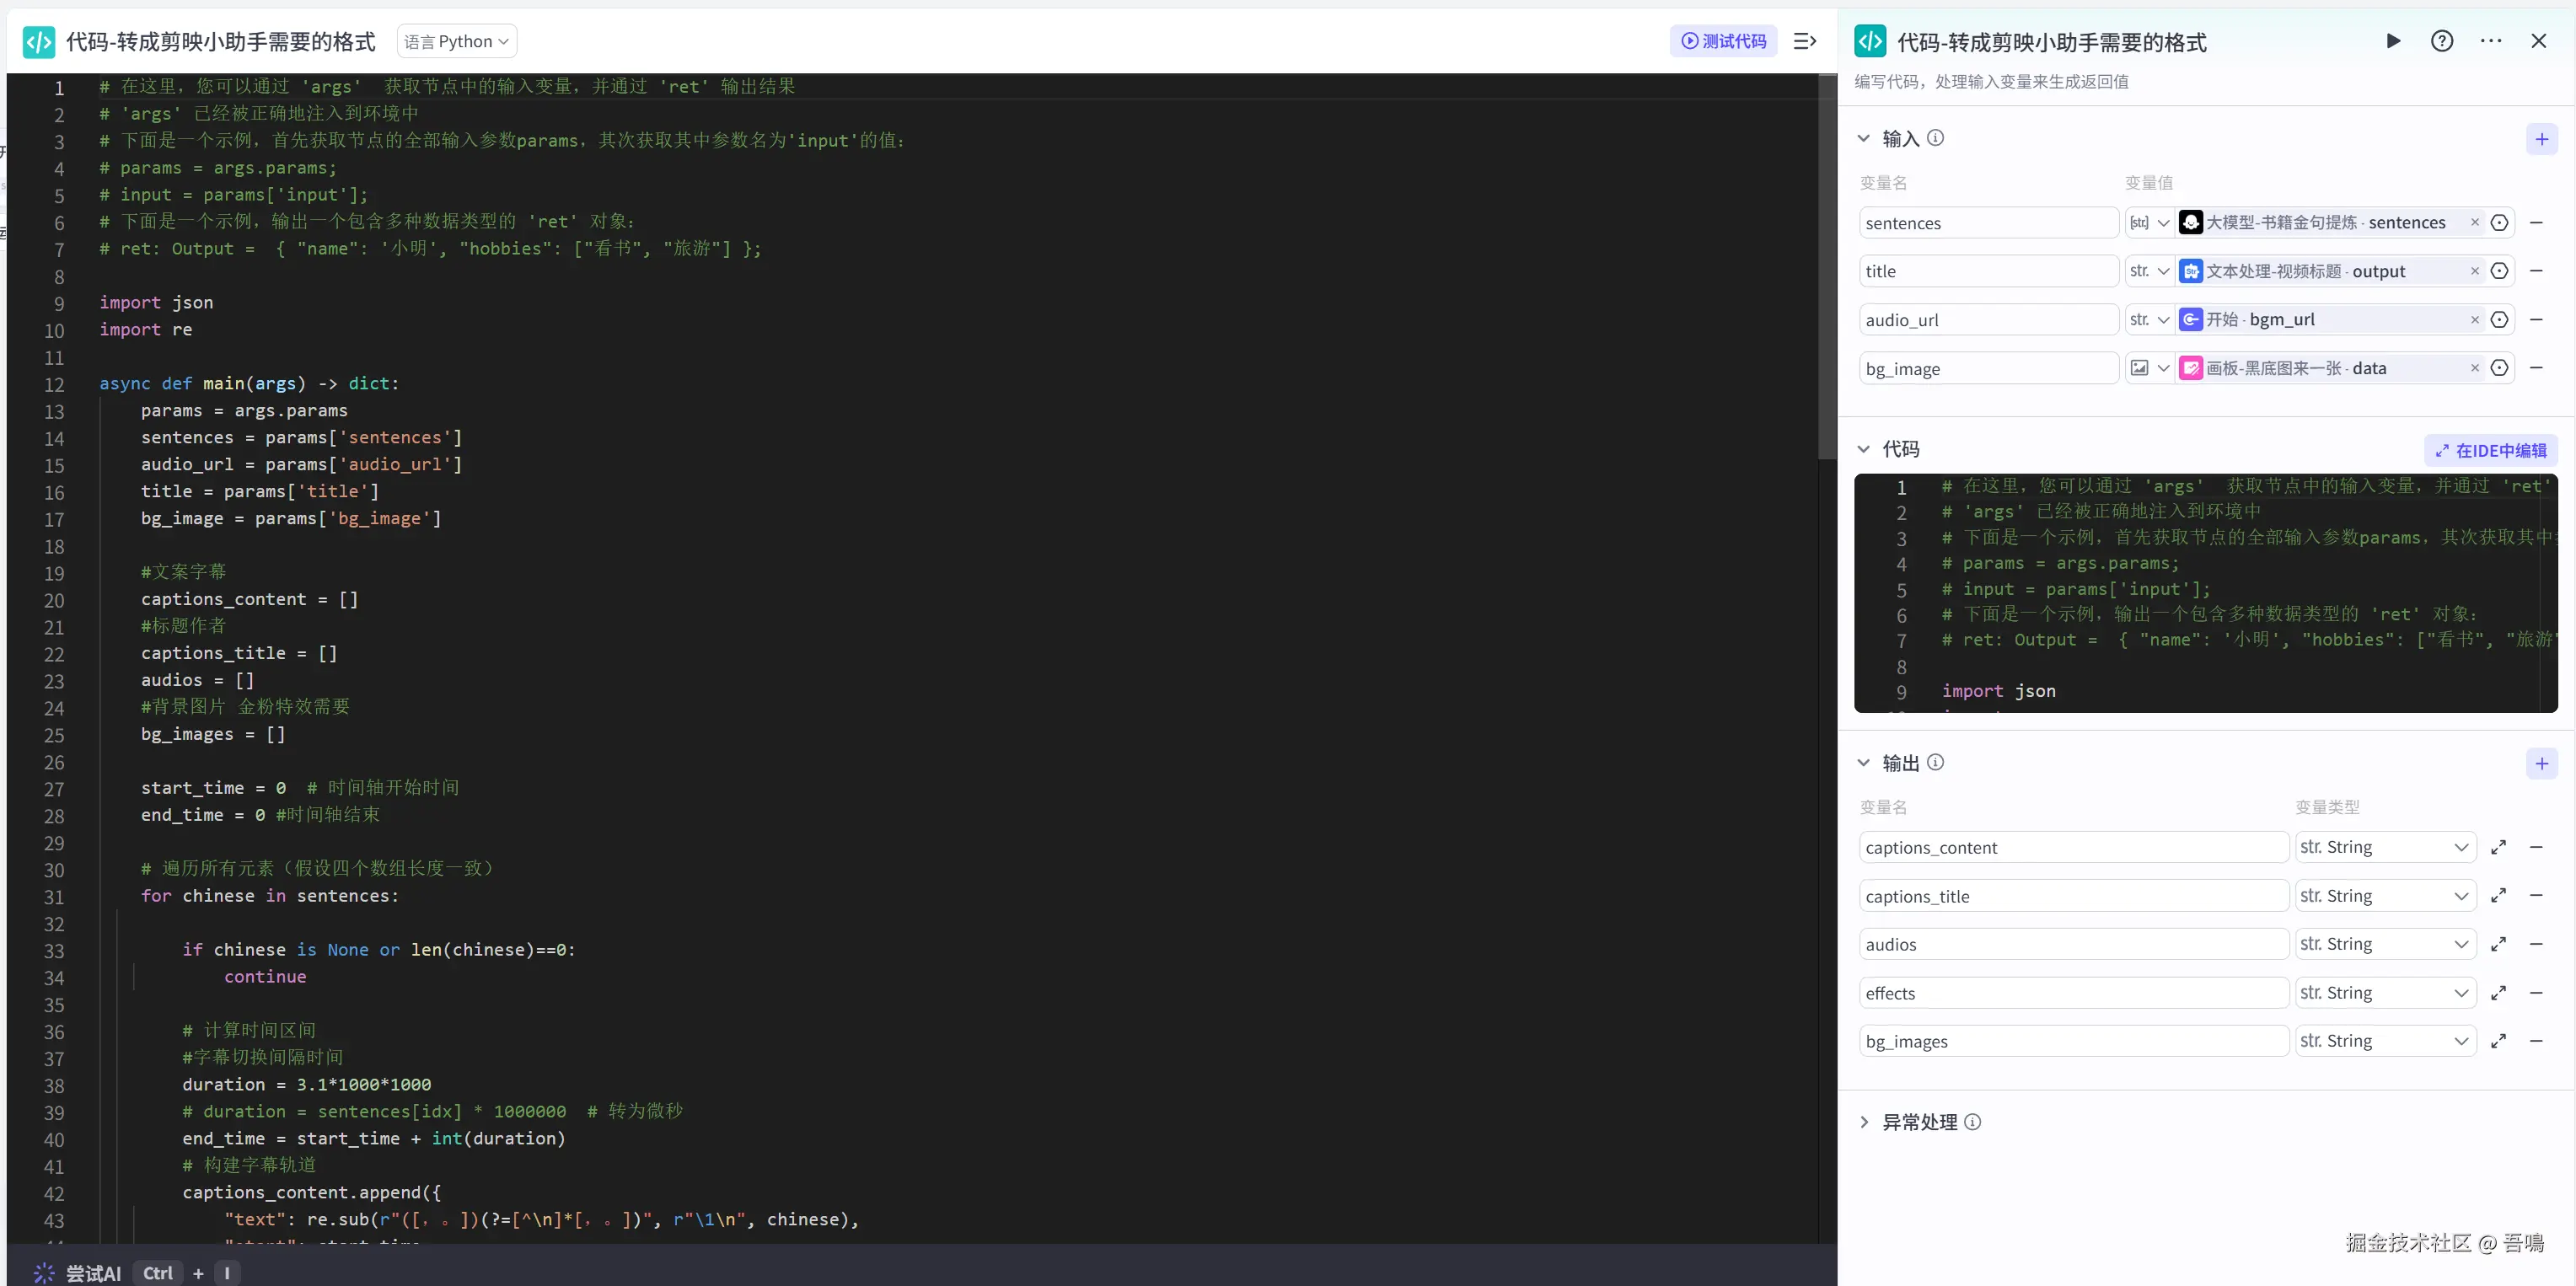The width and height of the screenshot is (2576, 1286).
Task: Collapse the 代码 section
Action: pyautogui.click(x=1863, y=449)
